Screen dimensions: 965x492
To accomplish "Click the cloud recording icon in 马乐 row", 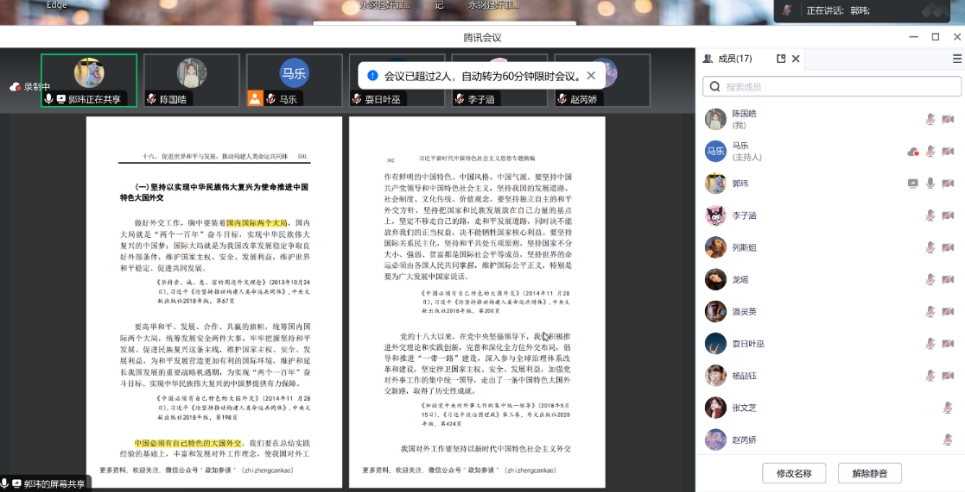I will click(x=913, y=152).
